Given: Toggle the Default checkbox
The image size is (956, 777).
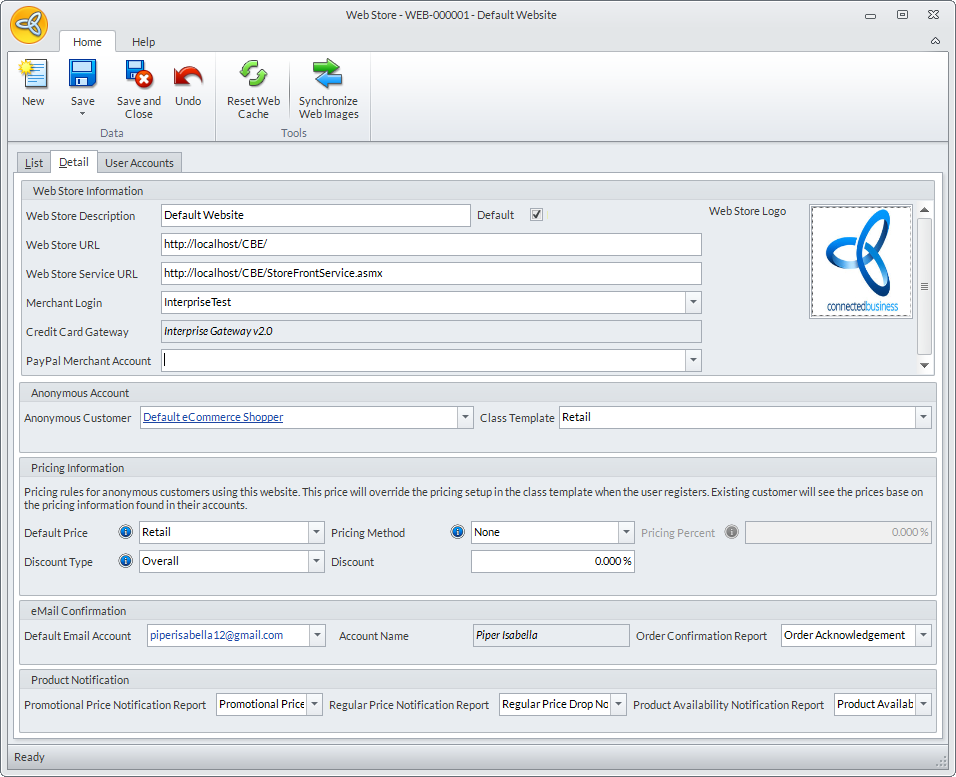Looking at the screenshot, I should (x=536, y=215).
